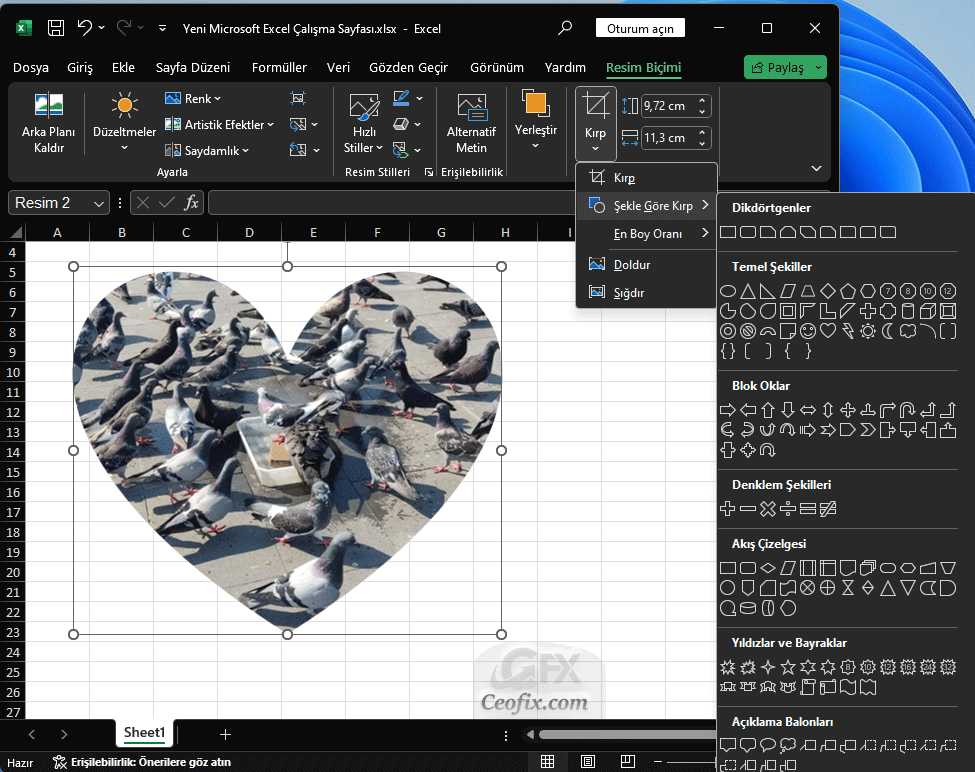Increase picture height with up spinner

(702, 101)
